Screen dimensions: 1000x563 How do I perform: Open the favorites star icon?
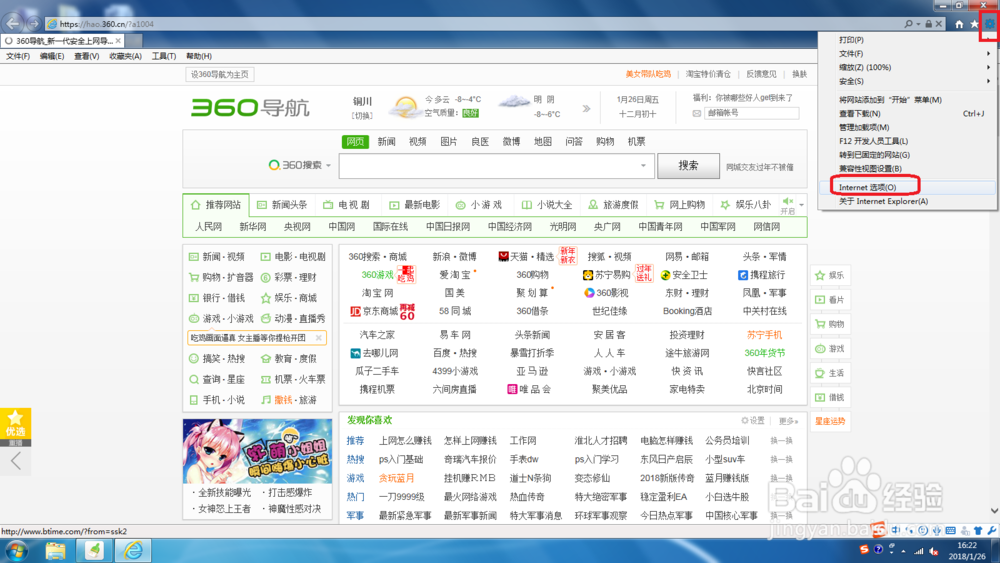(x=974, y=24)
